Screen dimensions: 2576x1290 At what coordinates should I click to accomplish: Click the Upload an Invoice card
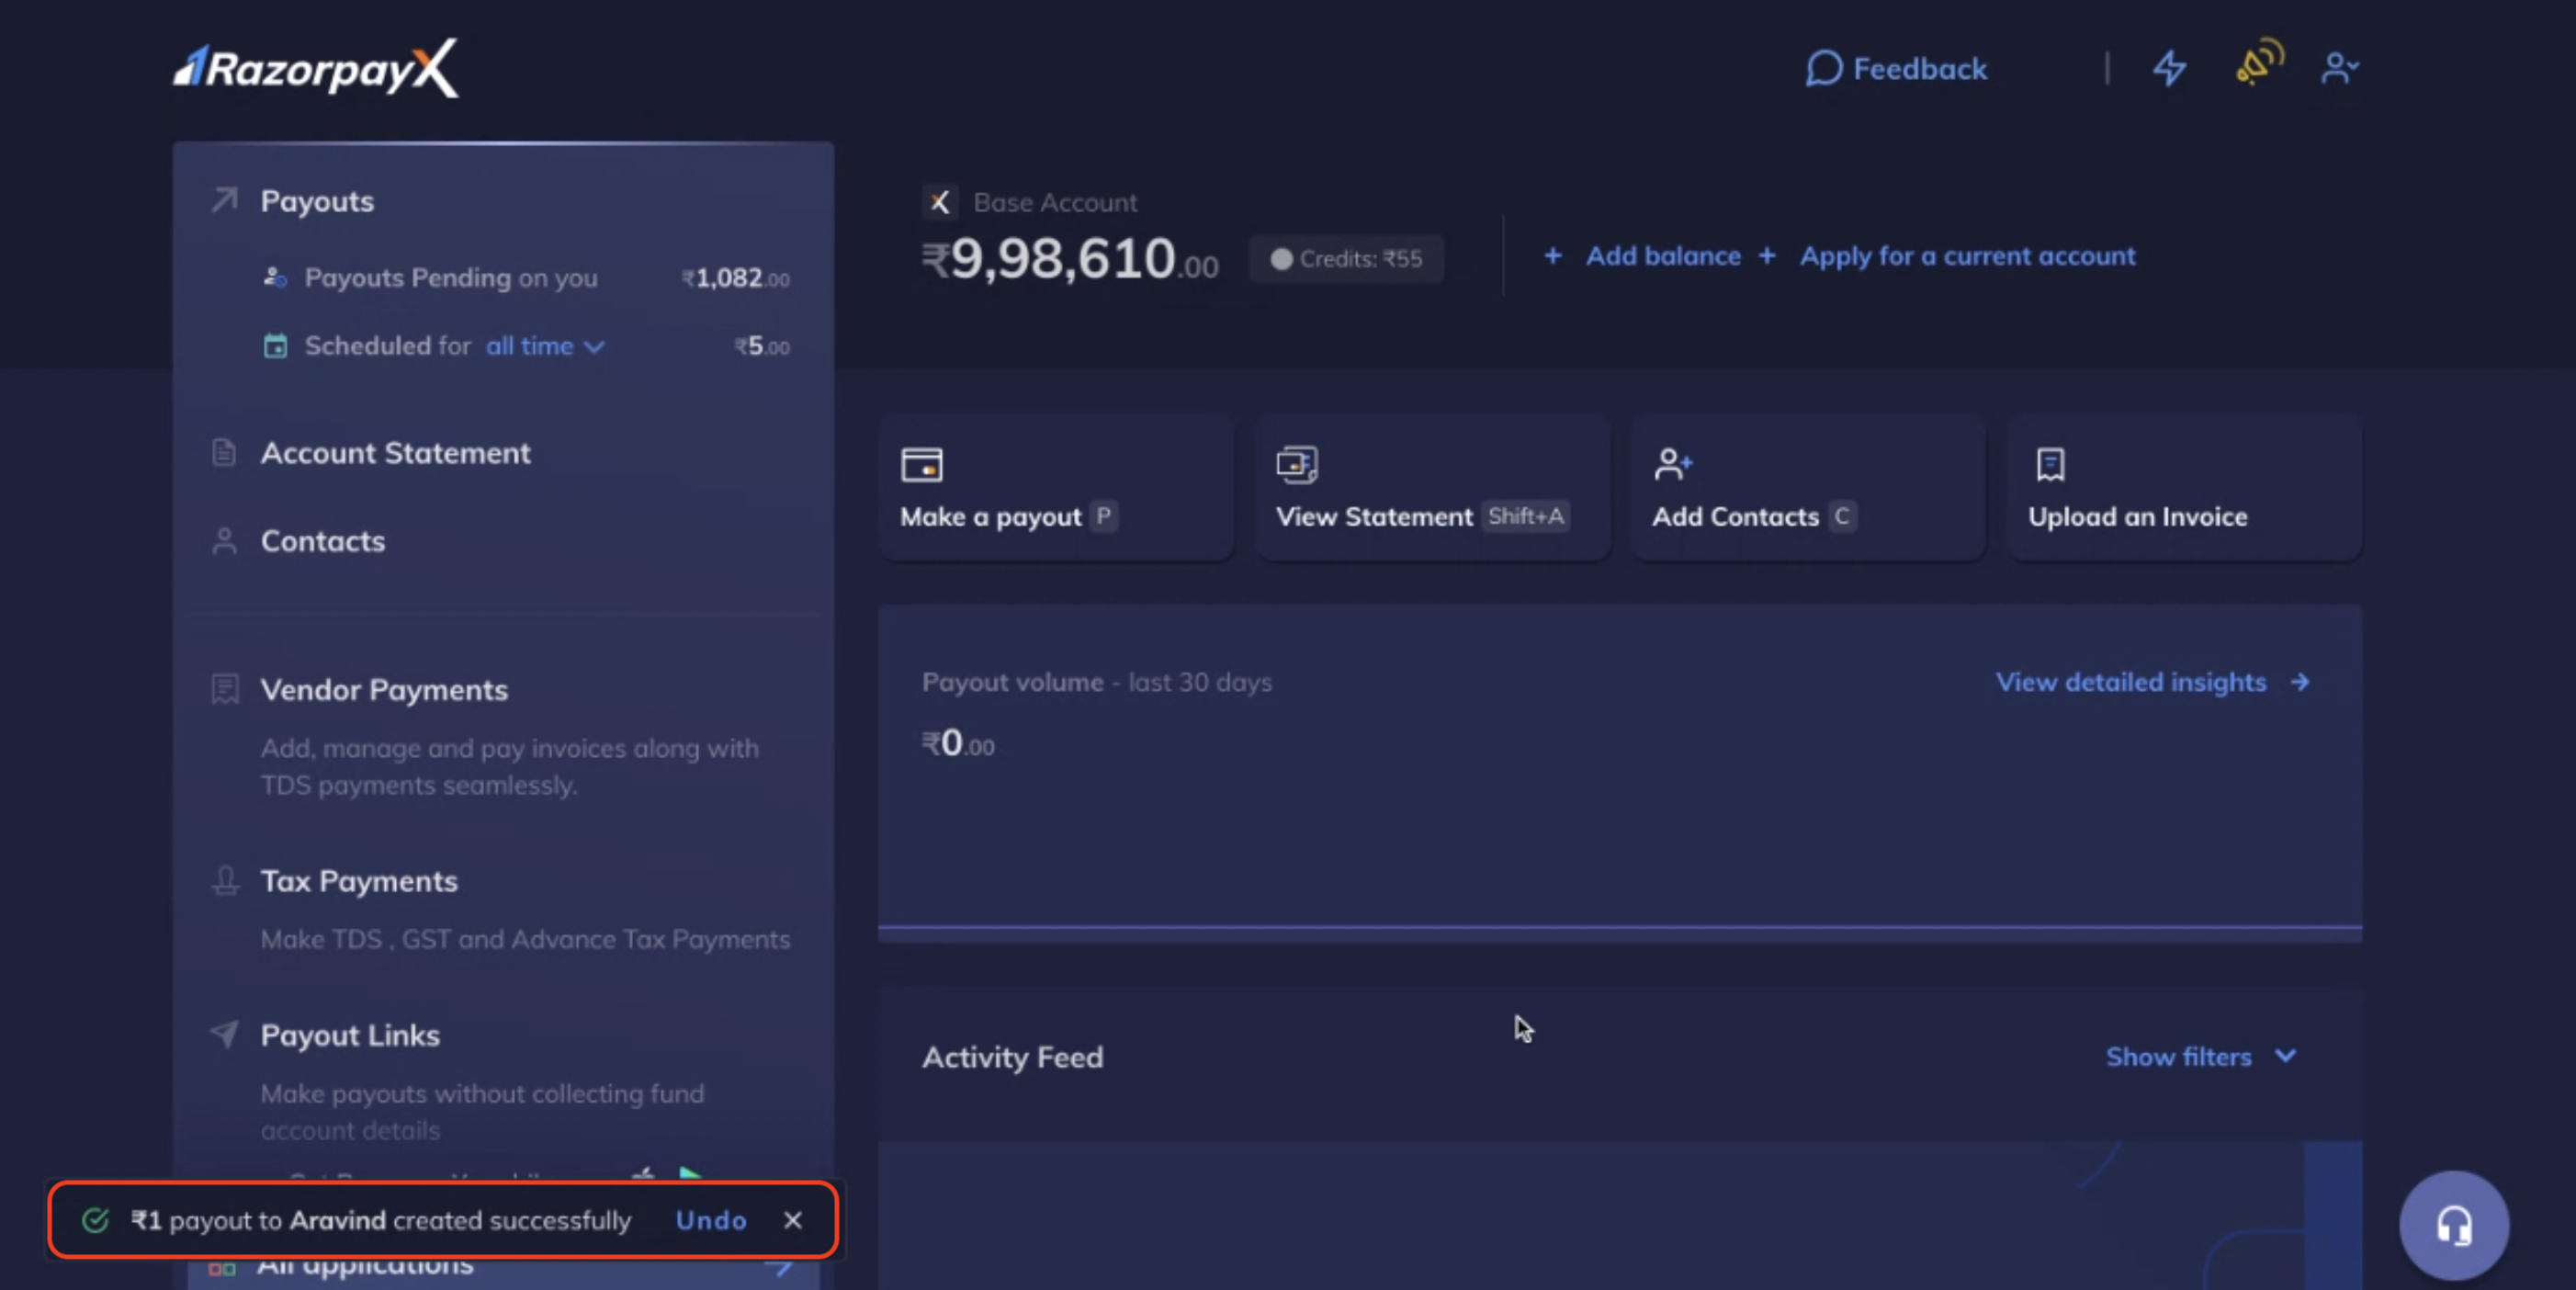[2184, 488]
